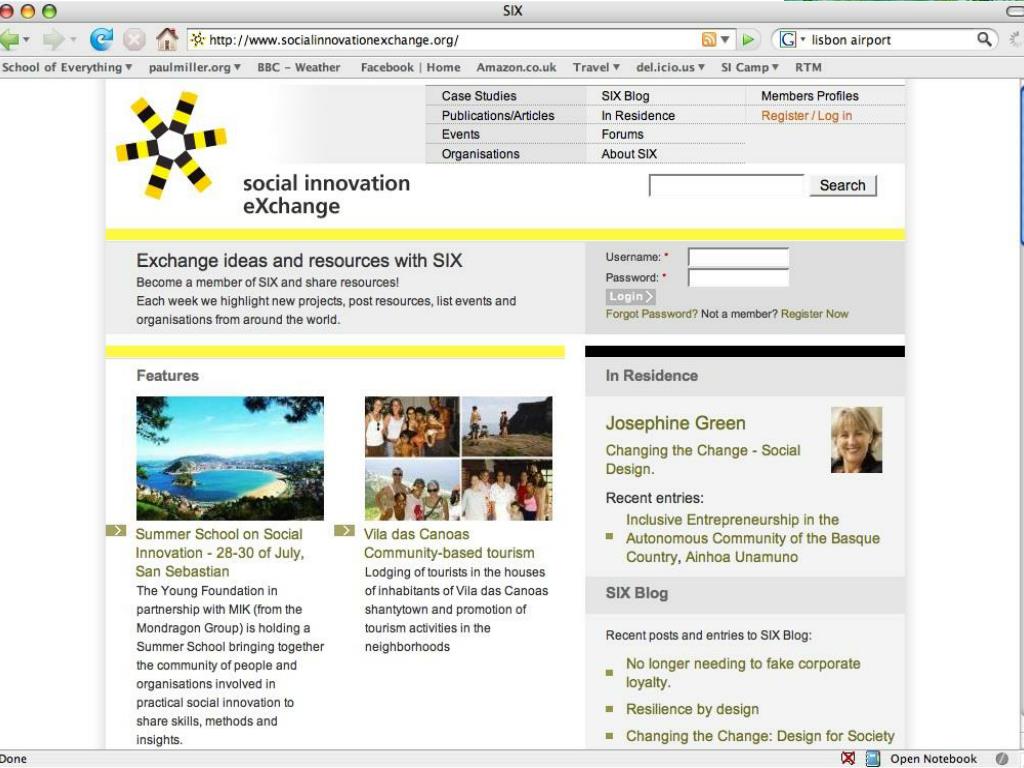The image size is (1024, 768).
Task: Go forward using the forward arrow
Action: tap(53, 40)
